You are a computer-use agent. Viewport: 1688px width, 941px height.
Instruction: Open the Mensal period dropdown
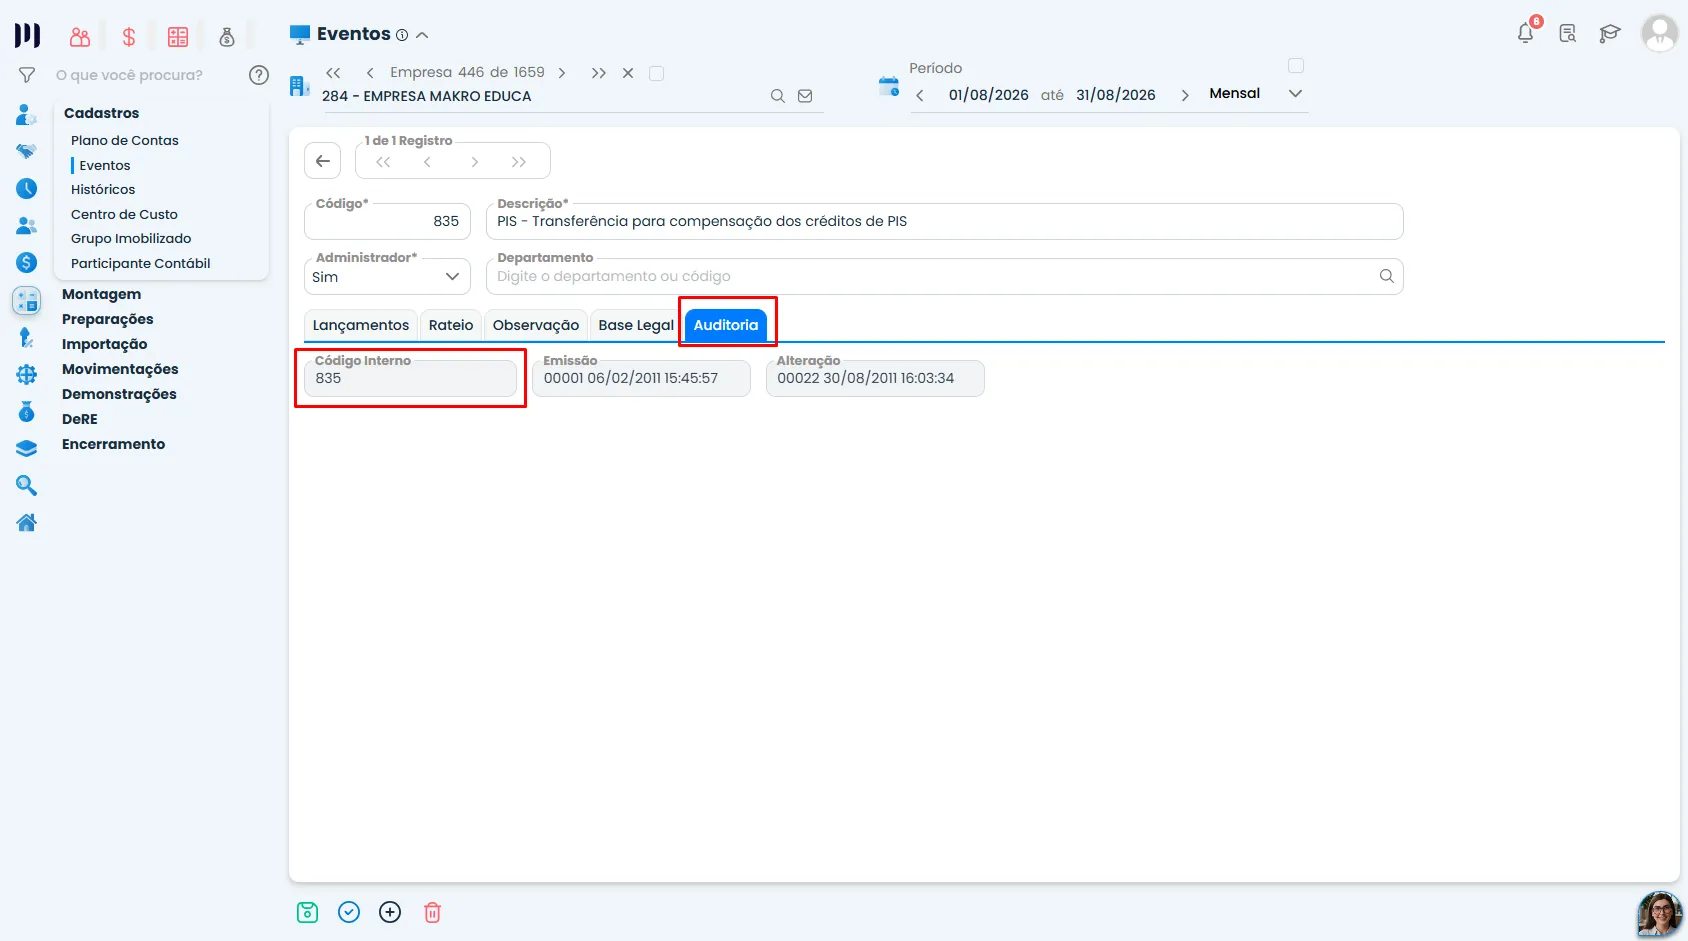[x=1256, y=93]
